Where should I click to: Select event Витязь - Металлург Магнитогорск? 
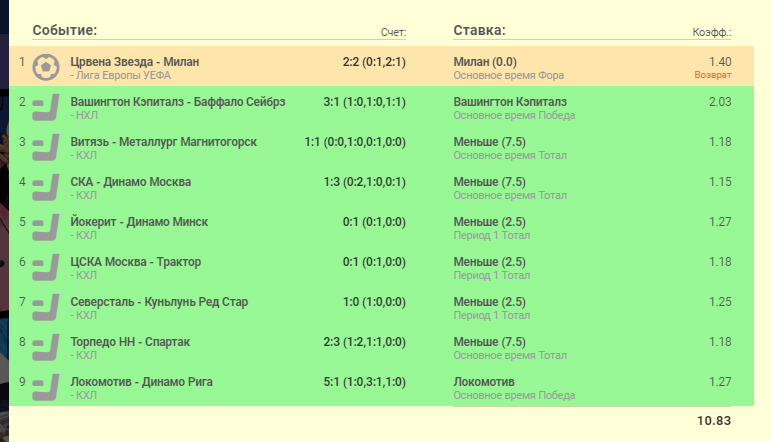tap(163, 142)
